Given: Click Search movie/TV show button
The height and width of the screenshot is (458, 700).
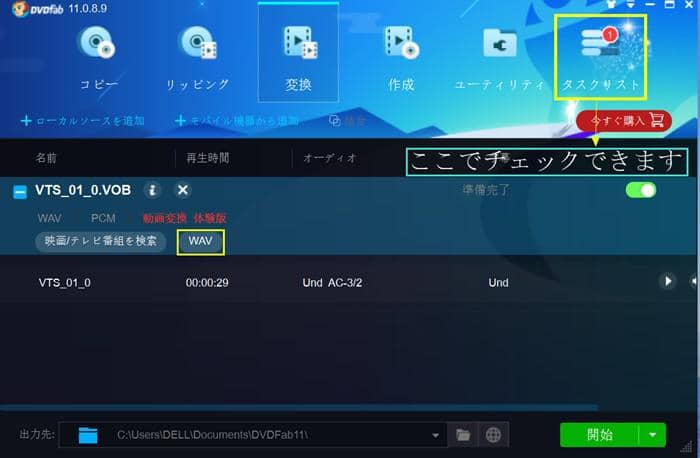Looking at the screenshot, I should (100, 241).
